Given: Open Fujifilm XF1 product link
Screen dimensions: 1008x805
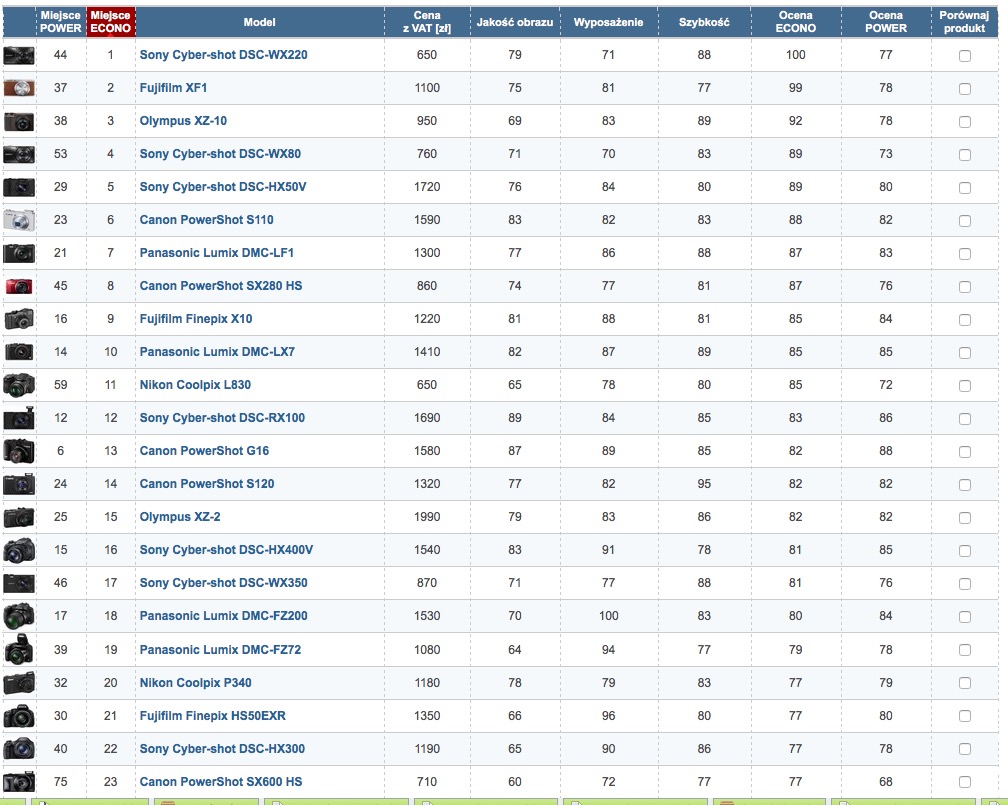Looking at the screenshot, I should click(x=174, y=87).
